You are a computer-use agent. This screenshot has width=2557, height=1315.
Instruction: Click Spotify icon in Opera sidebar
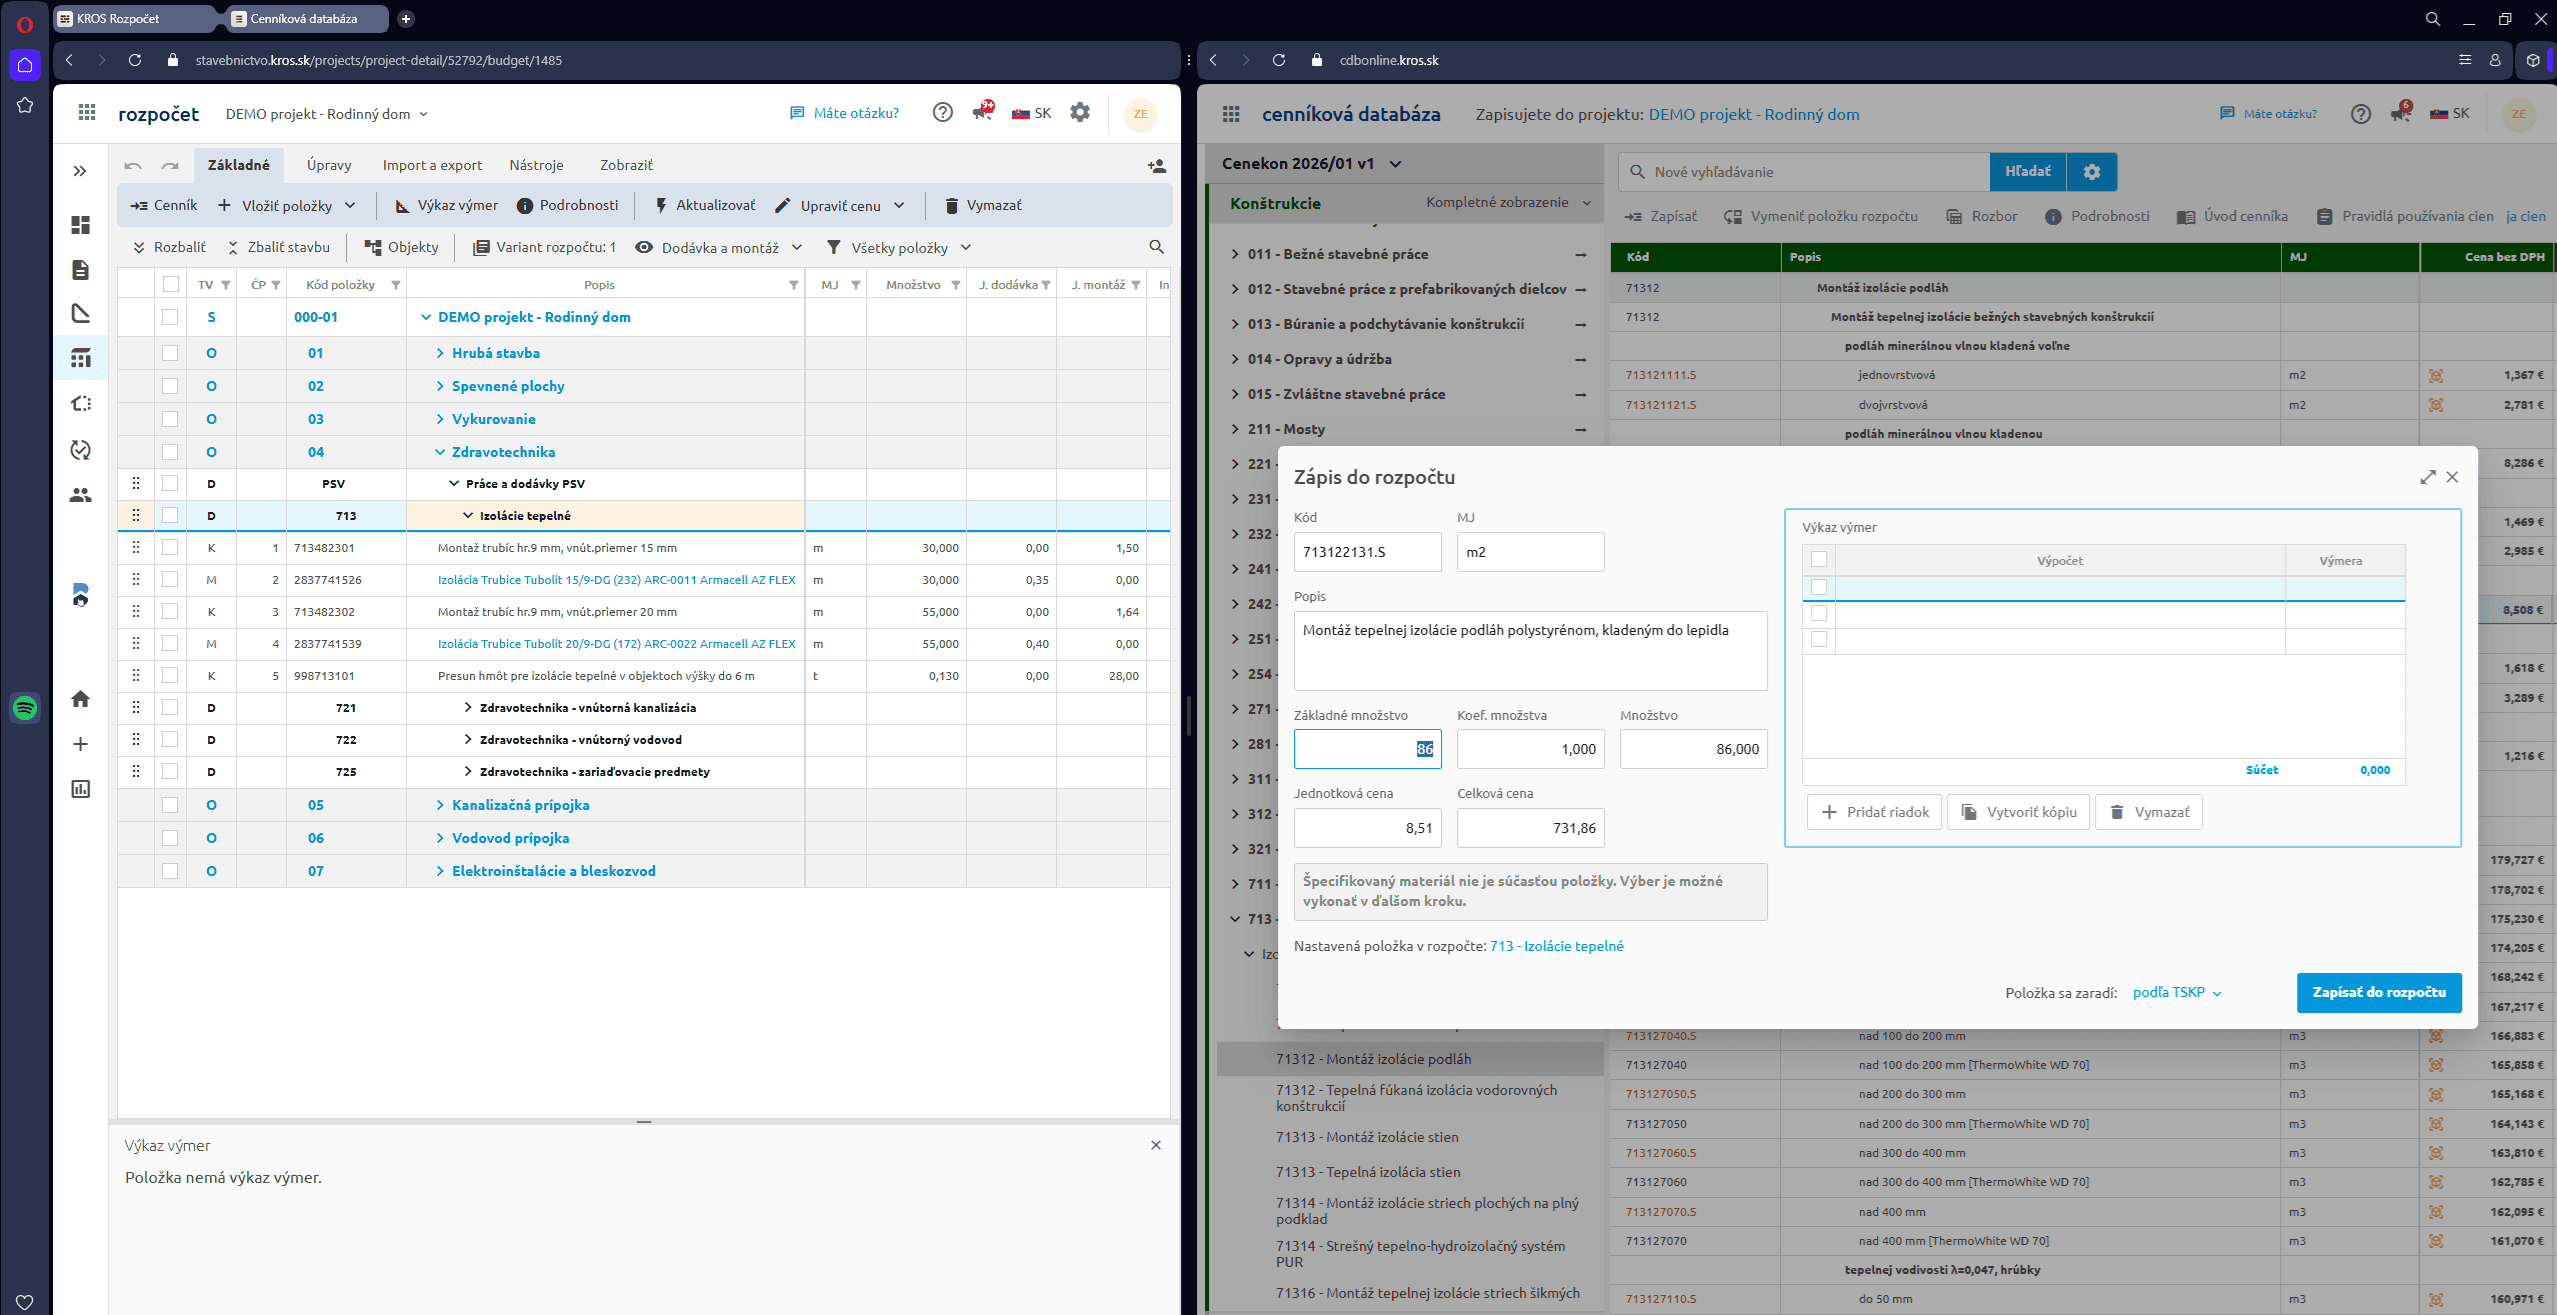point(25,708)
